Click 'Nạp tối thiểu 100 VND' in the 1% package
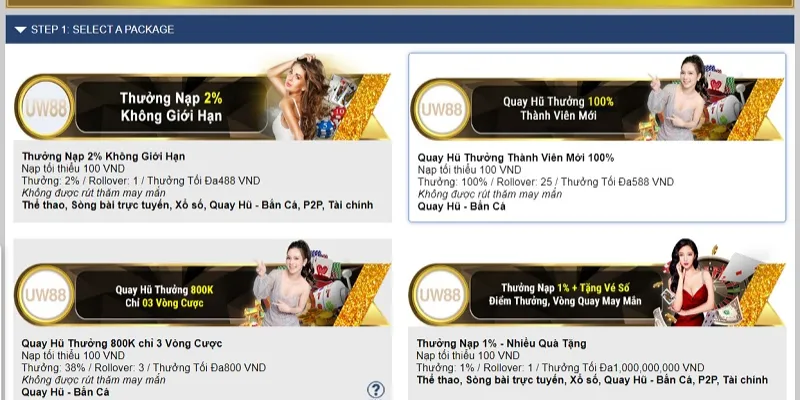The height and width of the screenshot is (400, 800). tap(468, 356)
